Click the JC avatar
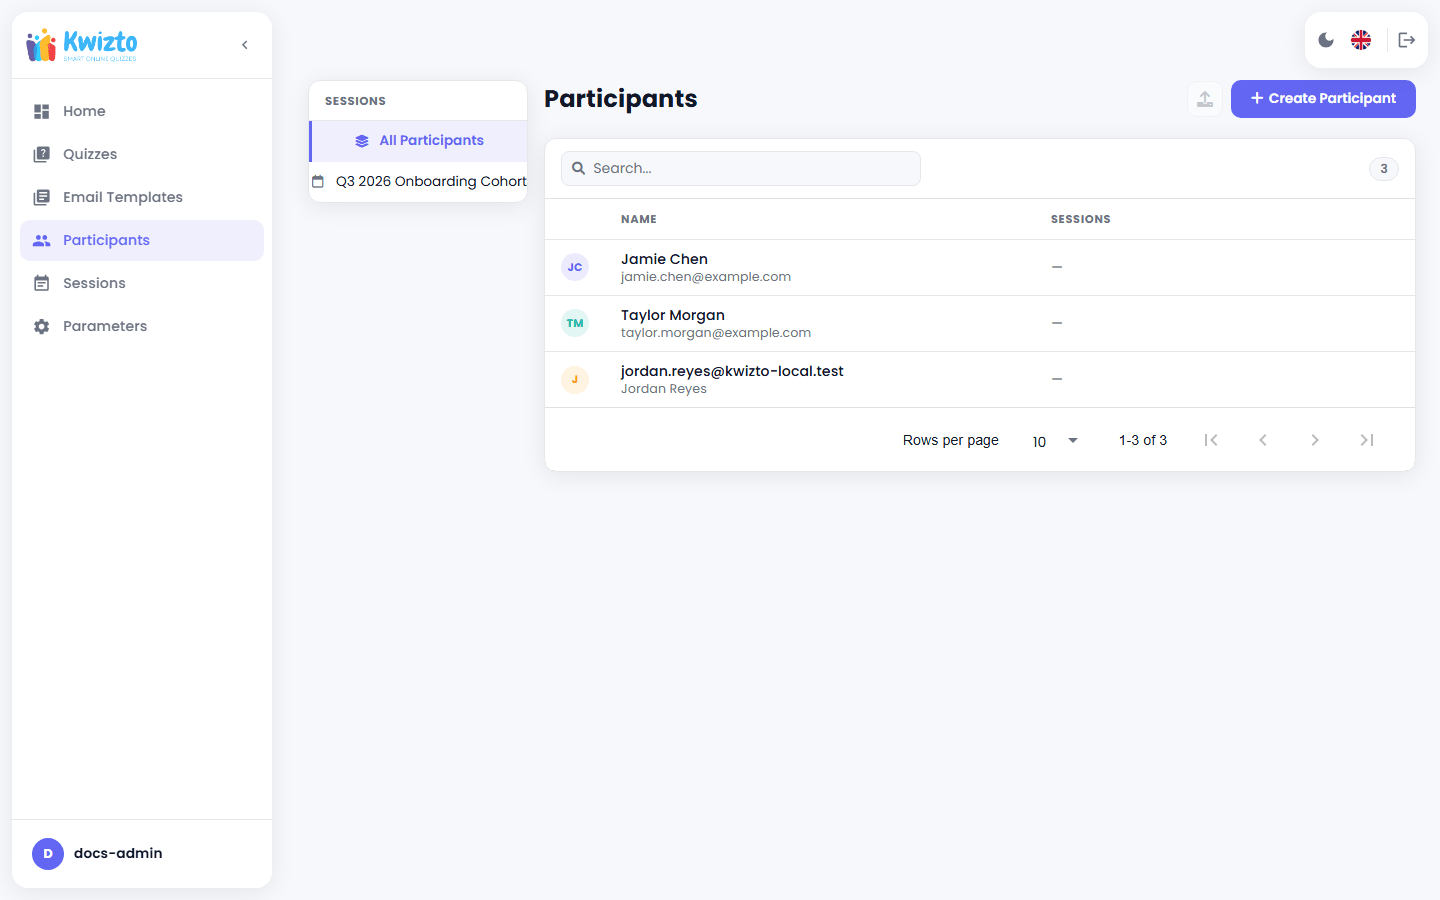Image resolution: width=1440 pixels, height=900 pixels. click(x=575, y=267)
